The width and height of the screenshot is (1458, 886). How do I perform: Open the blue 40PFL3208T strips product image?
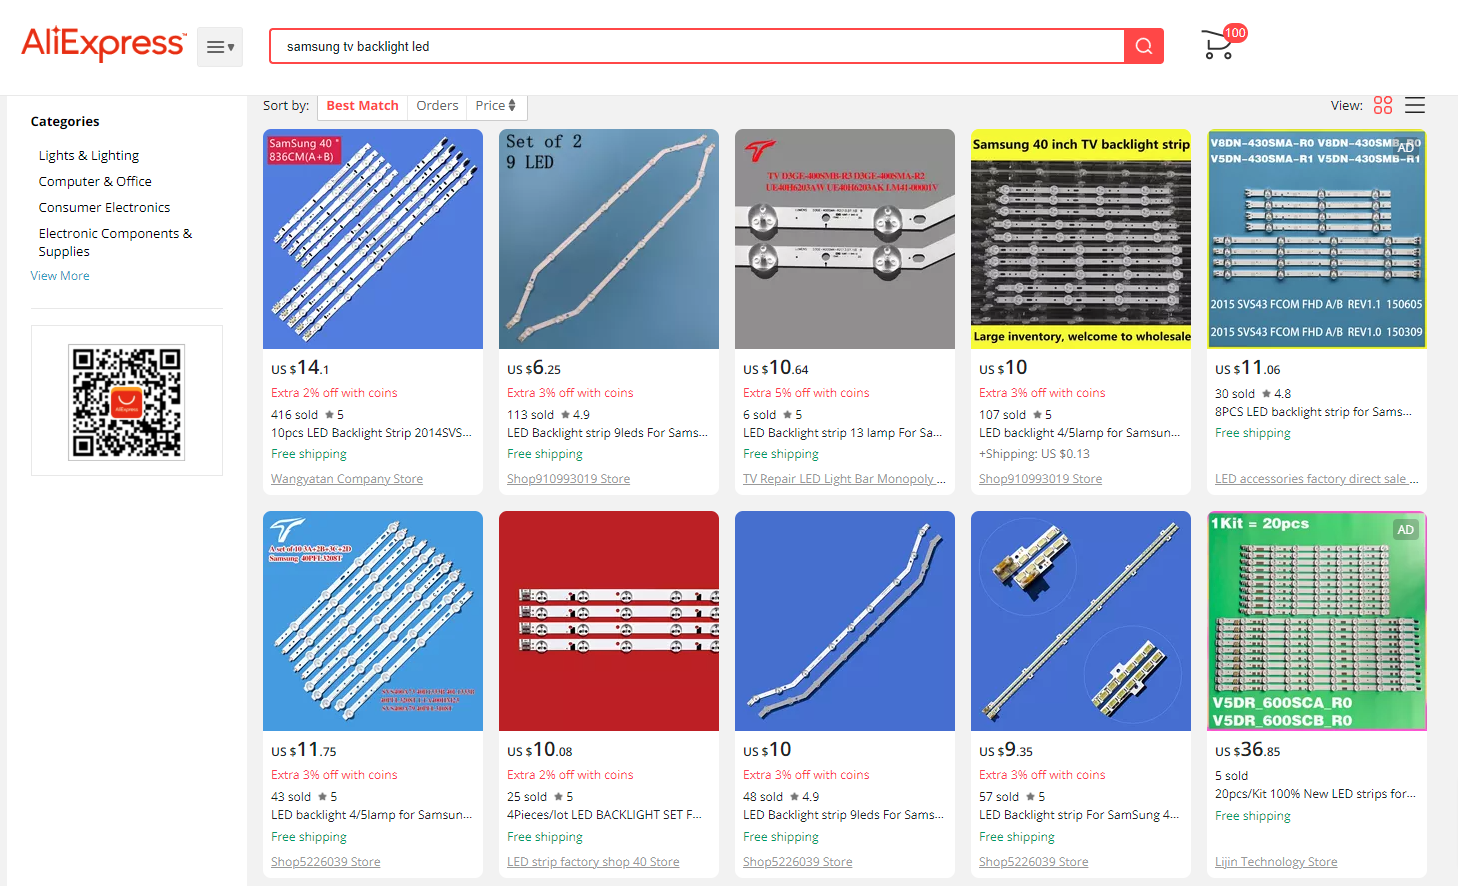coord(373,621)
